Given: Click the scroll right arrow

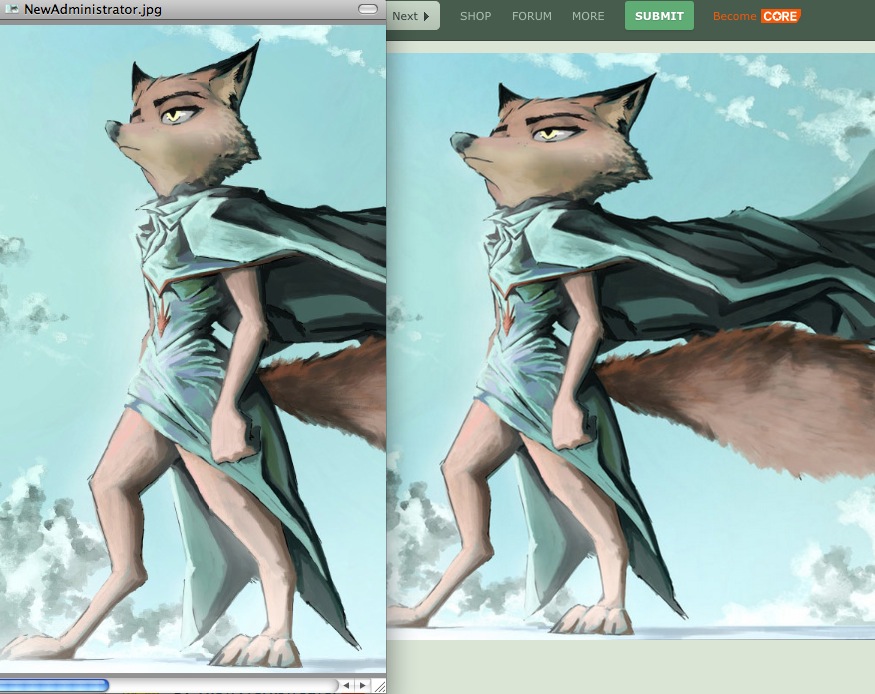Looking at the screenshot, I should 362,685.
